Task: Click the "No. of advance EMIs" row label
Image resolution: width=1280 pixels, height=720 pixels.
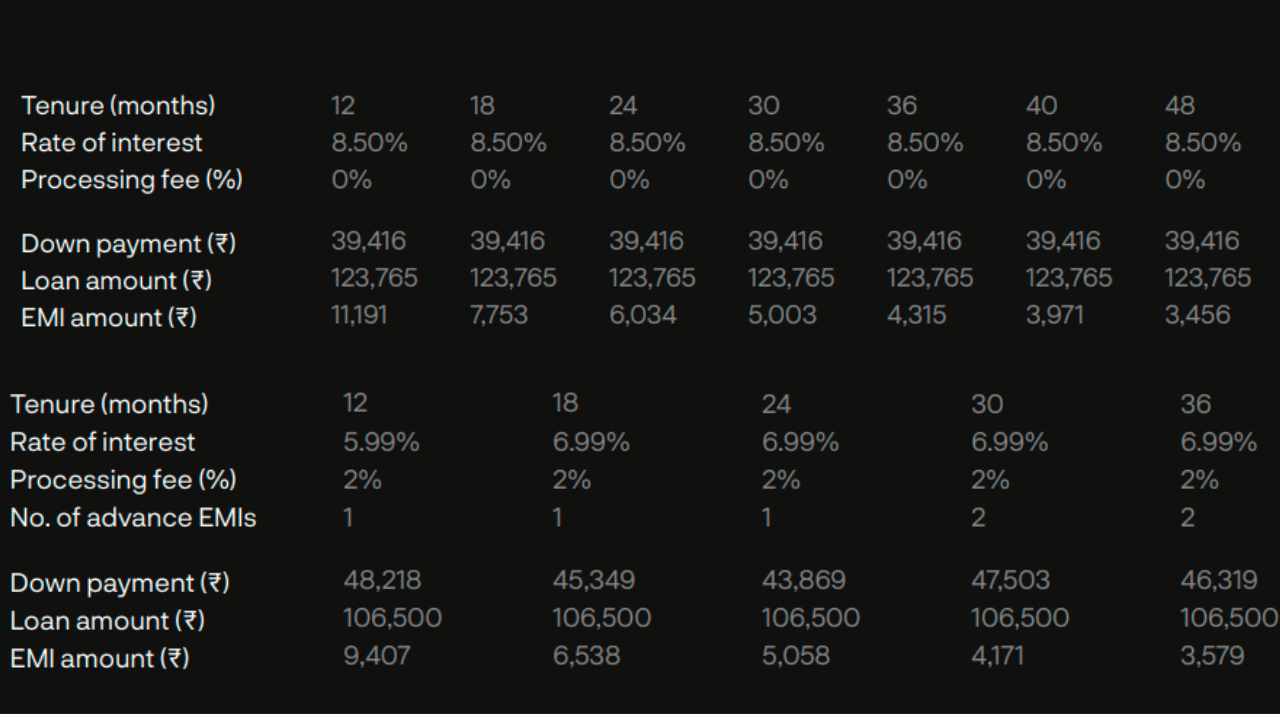Action: click(x=133, y=518)
